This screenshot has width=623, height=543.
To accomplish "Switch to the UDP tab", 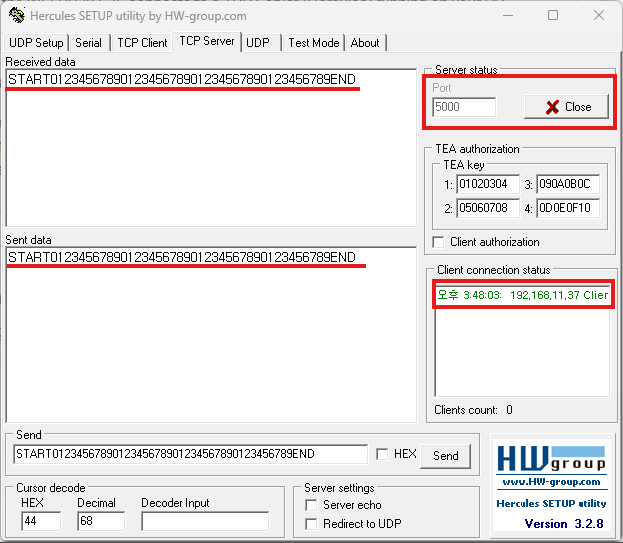I will 258,43.
